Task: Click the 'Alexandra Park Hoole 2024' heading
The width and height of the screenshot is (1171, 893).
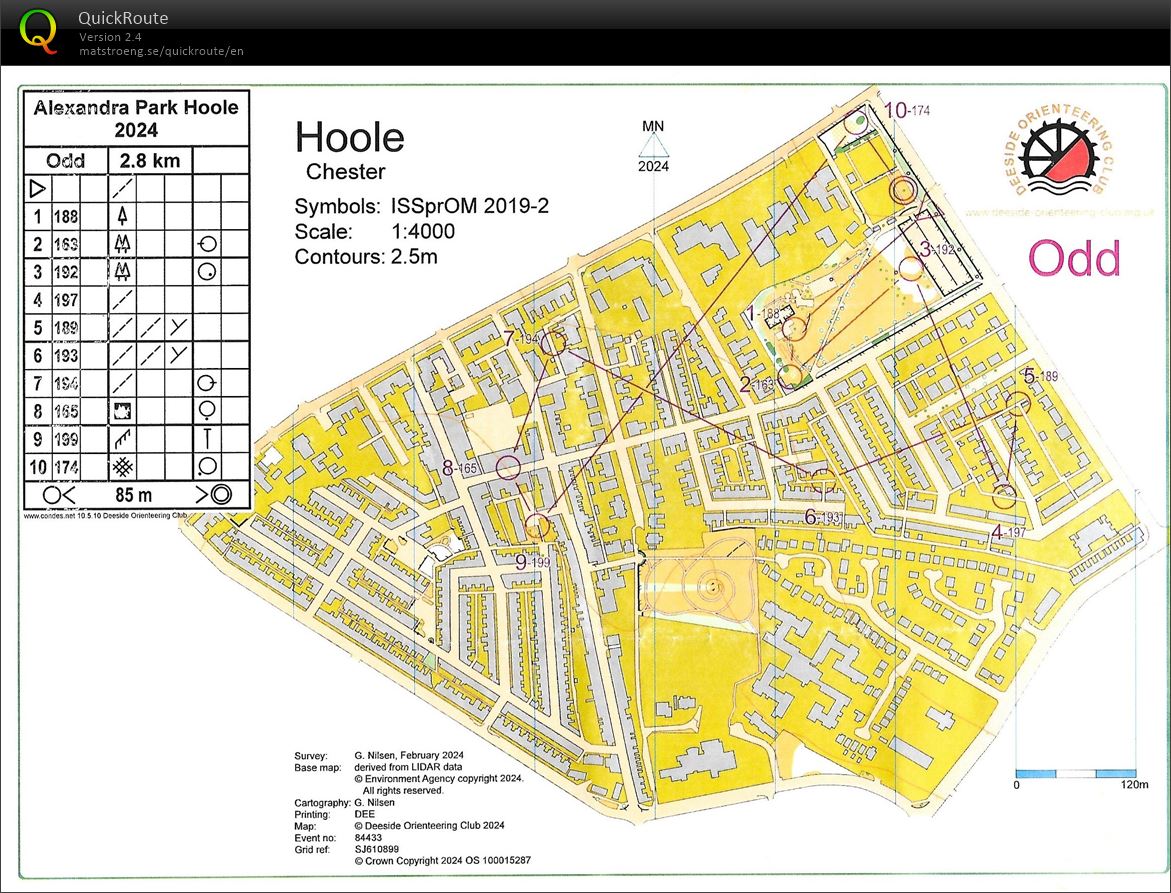Action: [x=136, y=119]
